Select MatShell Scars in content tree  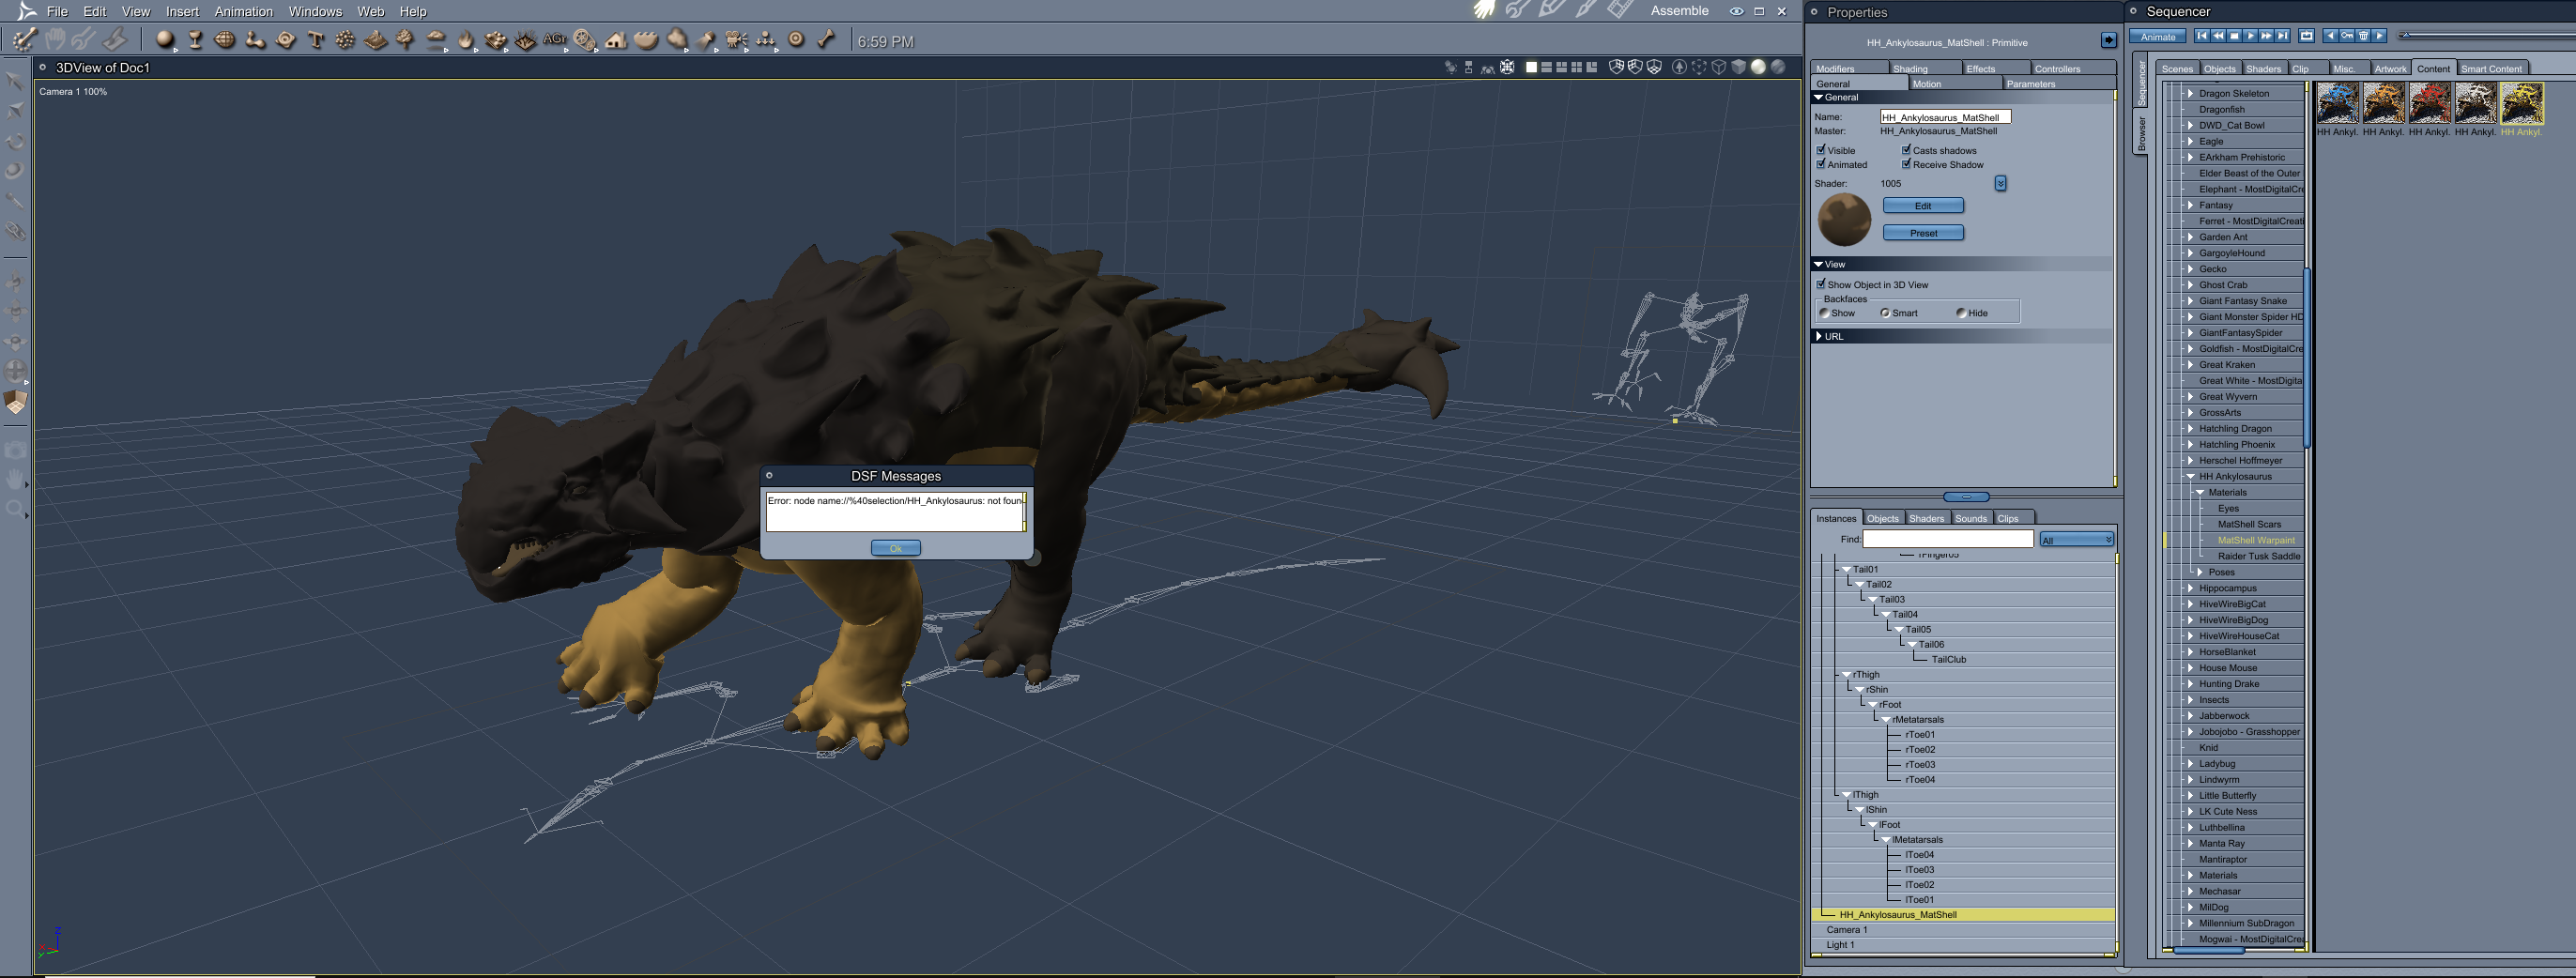(x=2249, y=524)
